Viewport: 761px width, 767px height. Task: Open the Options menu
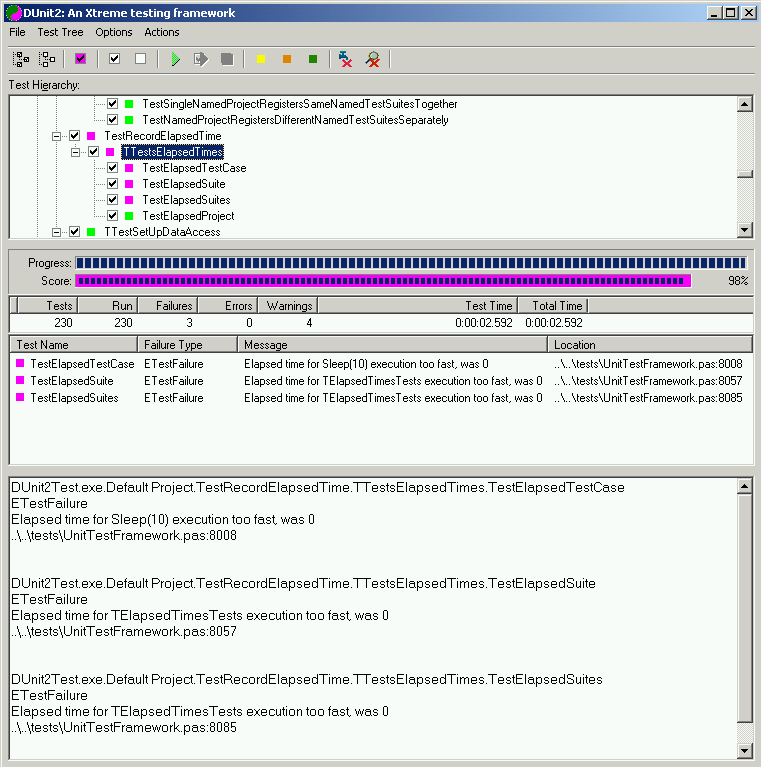pos(113,32)
